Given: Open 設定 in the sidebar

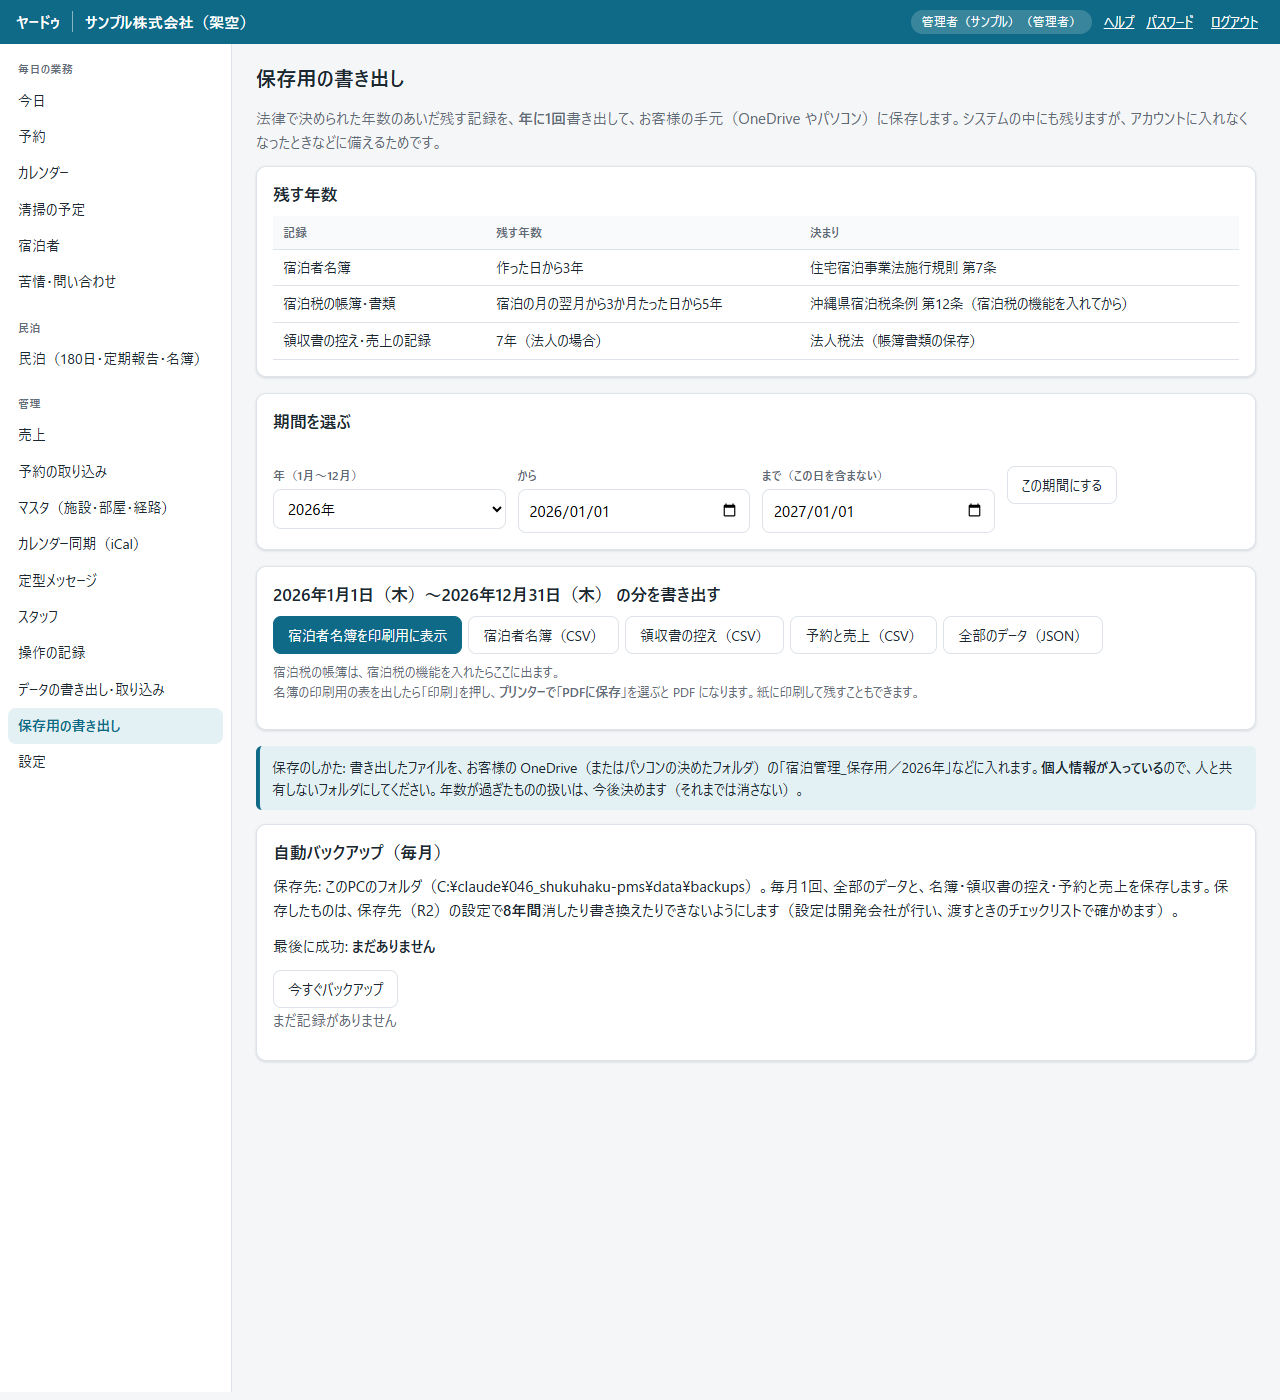Looking at the screenshot, I should point(115,762).
